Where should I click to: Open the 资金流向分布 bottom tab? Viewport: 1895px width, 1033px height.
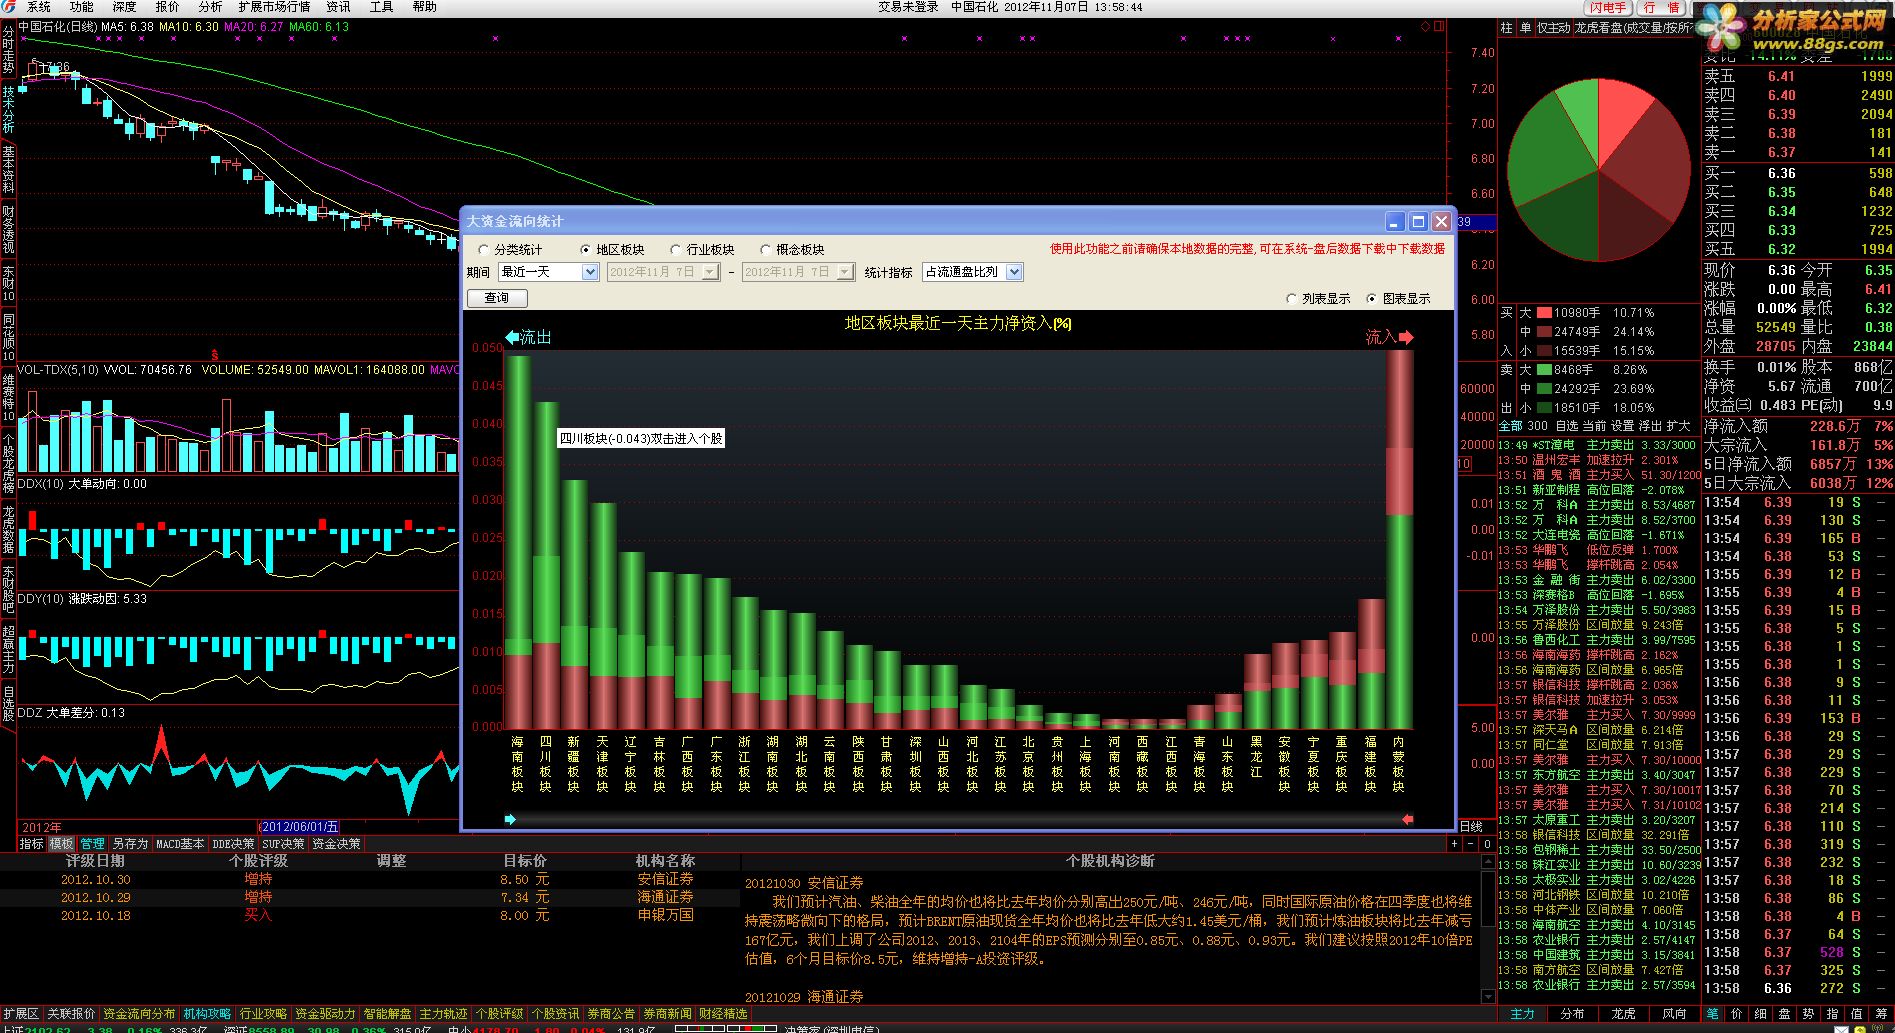[x=139, y=1014]
